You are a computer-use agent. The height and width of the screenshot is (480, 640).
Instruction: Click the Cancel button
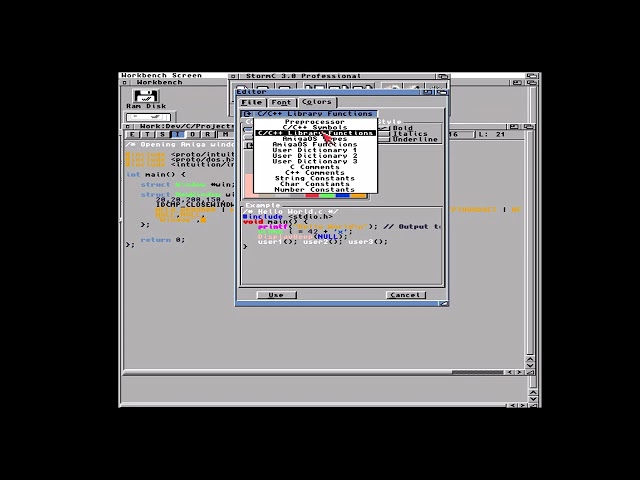point(405,295)
